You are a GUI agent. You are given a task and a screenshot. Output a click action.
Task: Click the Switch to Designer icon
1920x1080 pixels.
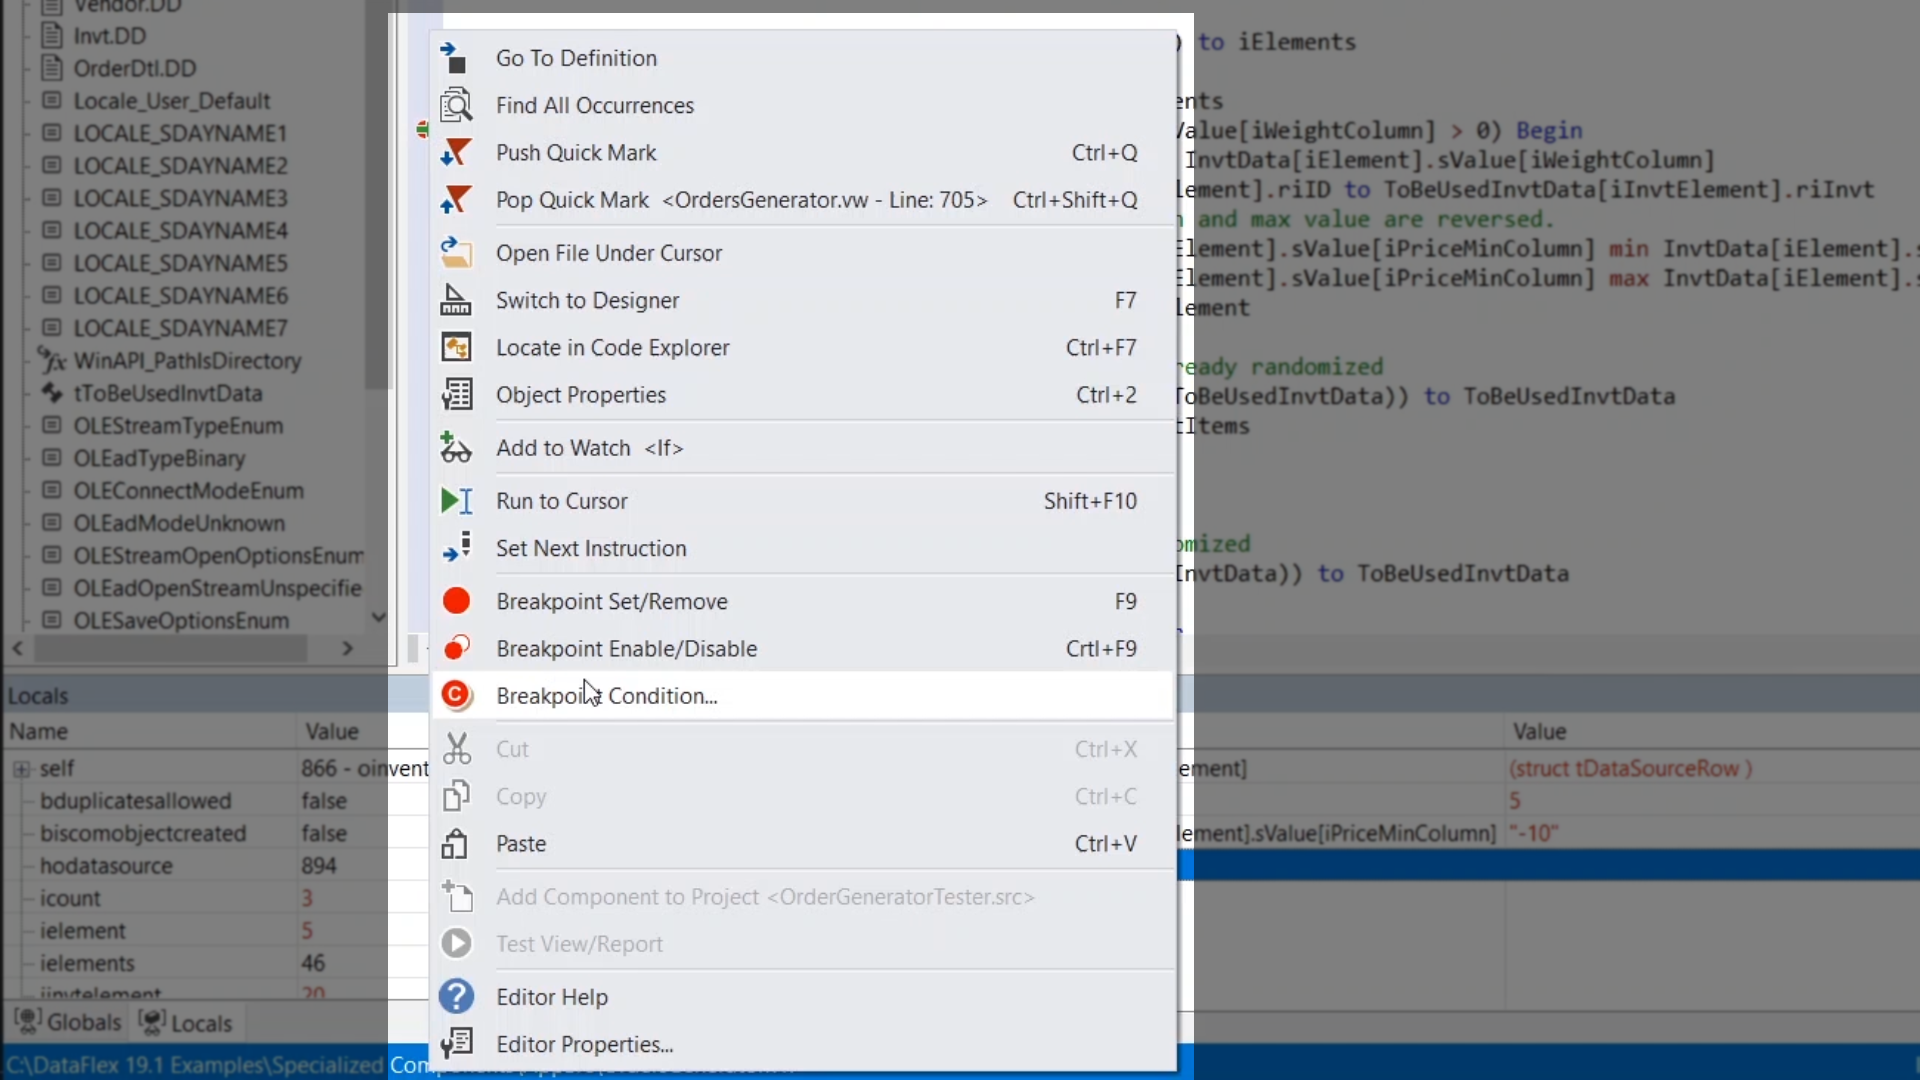pyautogui.click(x=456, y=300)
